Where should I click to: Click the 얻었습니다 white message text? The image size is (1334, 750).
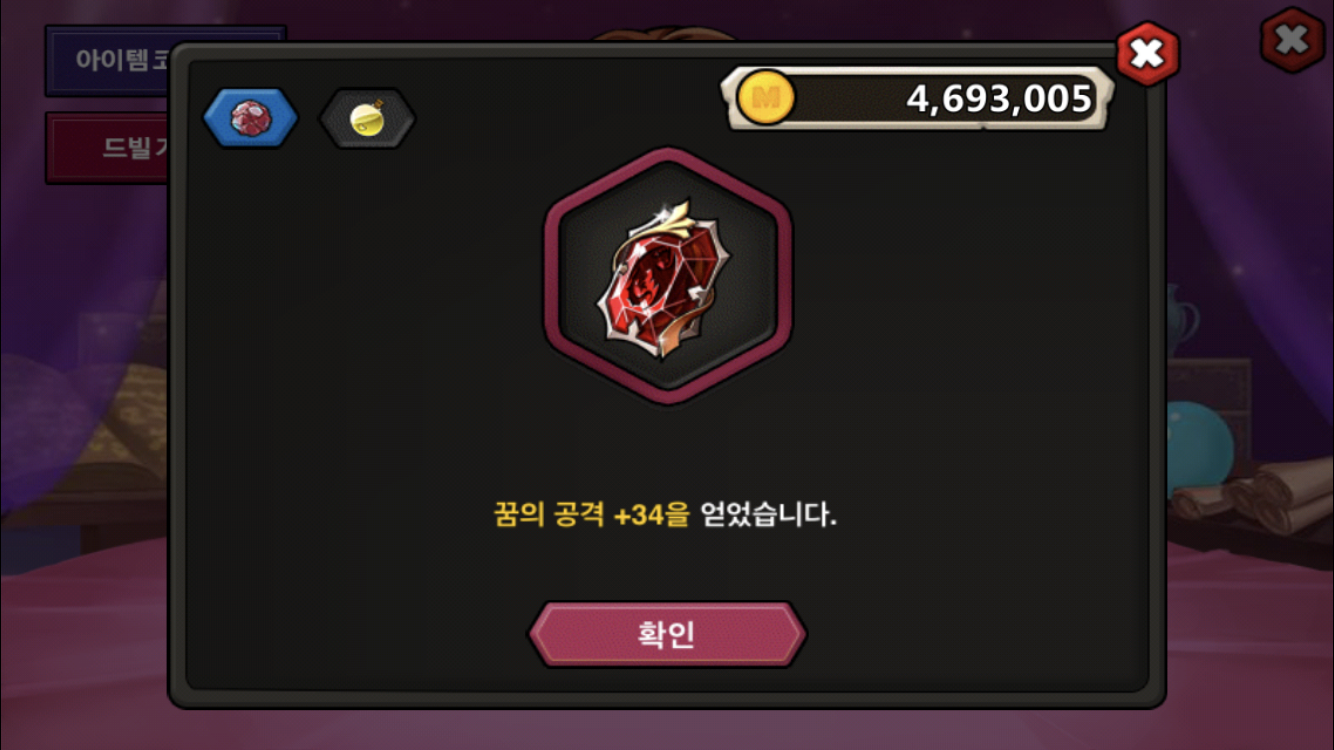[768, 516]
